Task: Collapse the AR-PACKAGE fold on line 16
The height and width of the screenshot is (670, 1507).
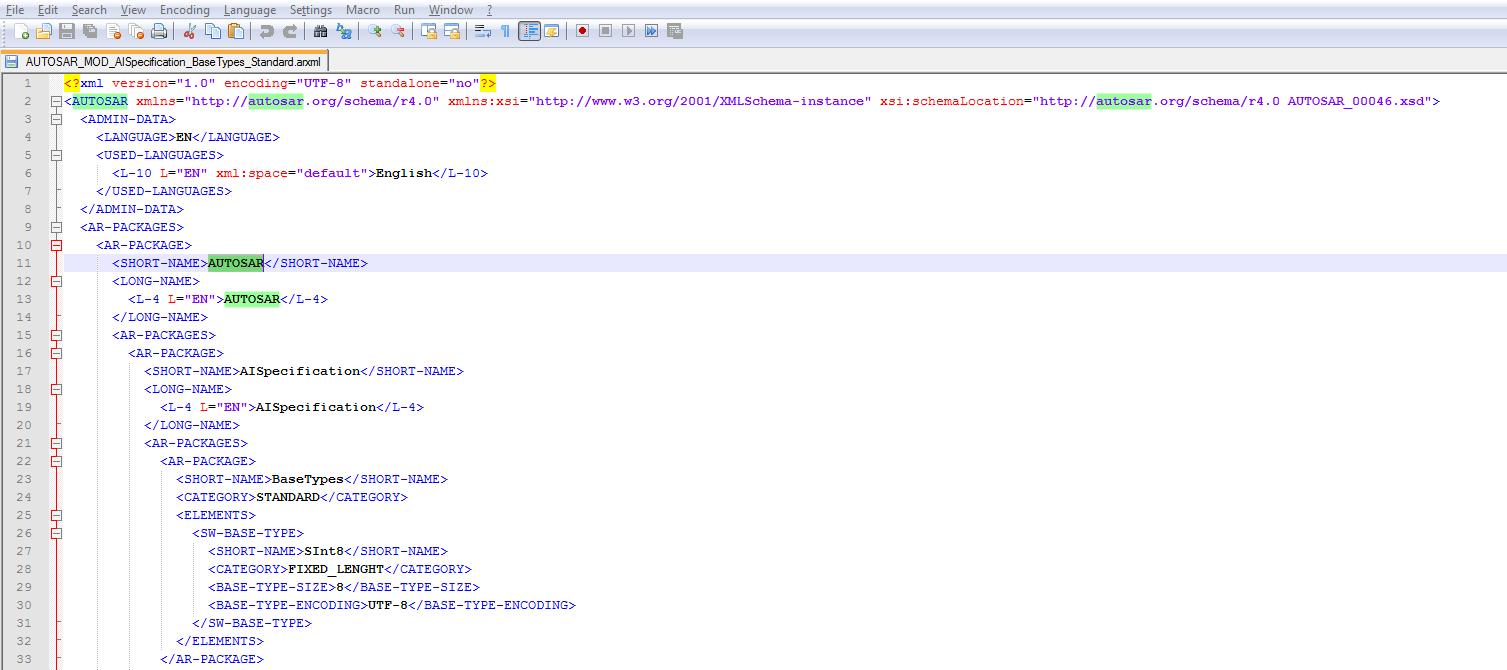Action: (56, 353)
